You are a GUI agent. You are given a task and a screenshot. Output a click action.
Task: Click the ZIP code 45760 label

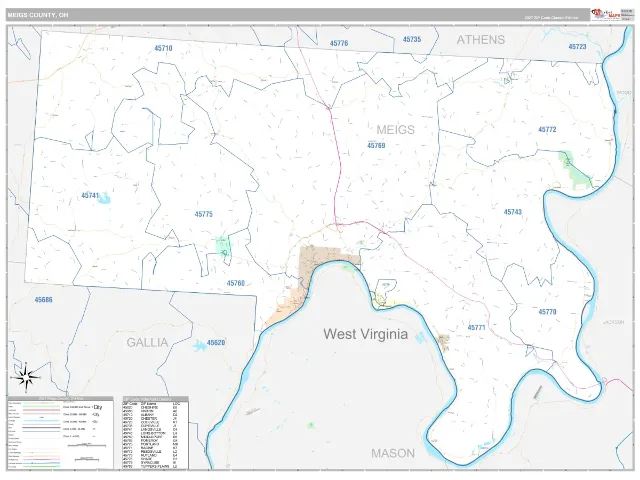(x=236, y=283)
